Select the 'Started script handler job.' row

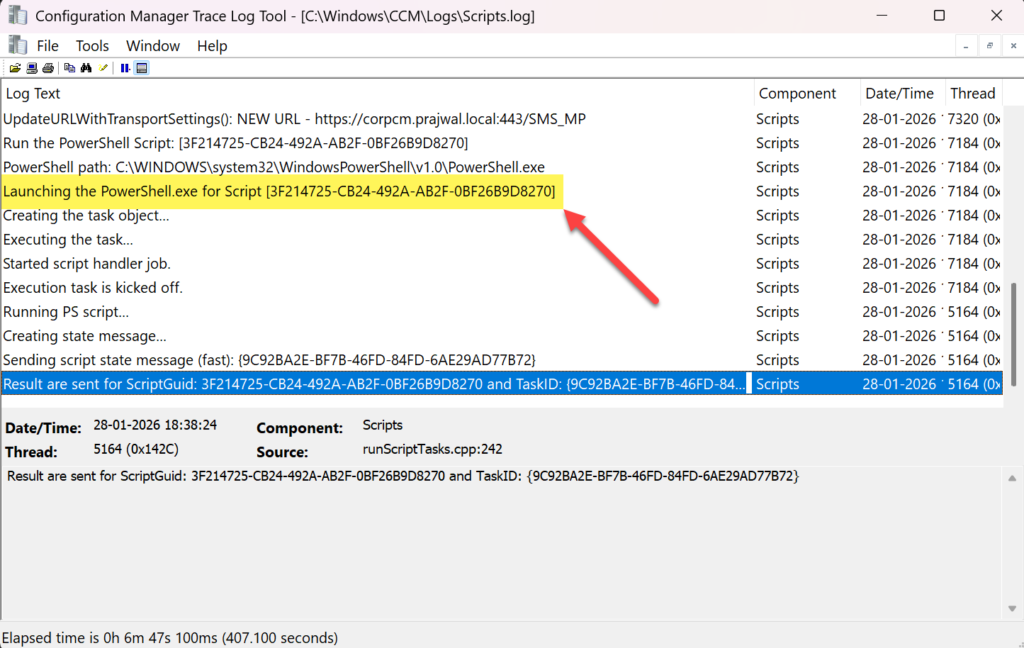point(502,264)
